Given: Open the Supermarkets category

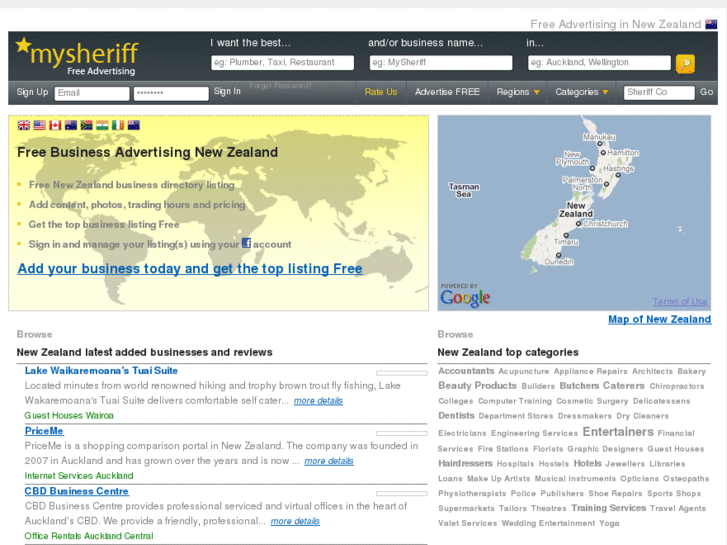Looking at the screenshot, I should (x=466, y=508).
